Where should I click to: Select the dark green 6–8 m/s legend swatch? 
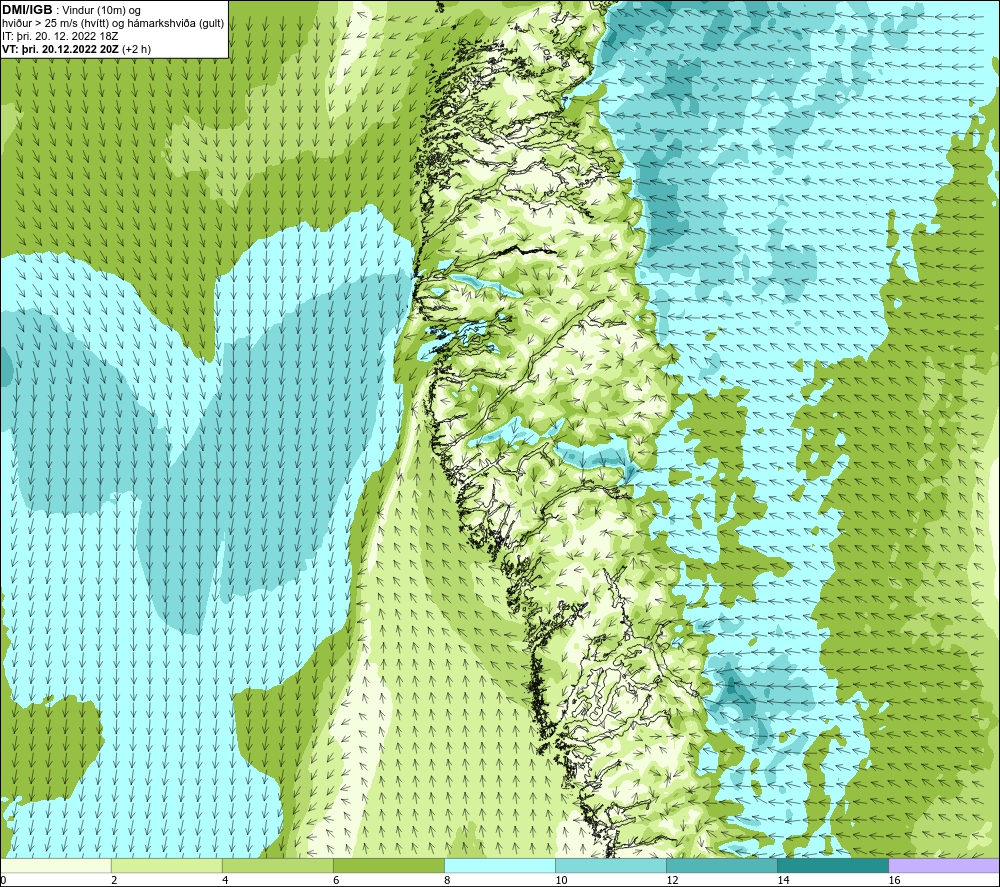tap(388, 865)
